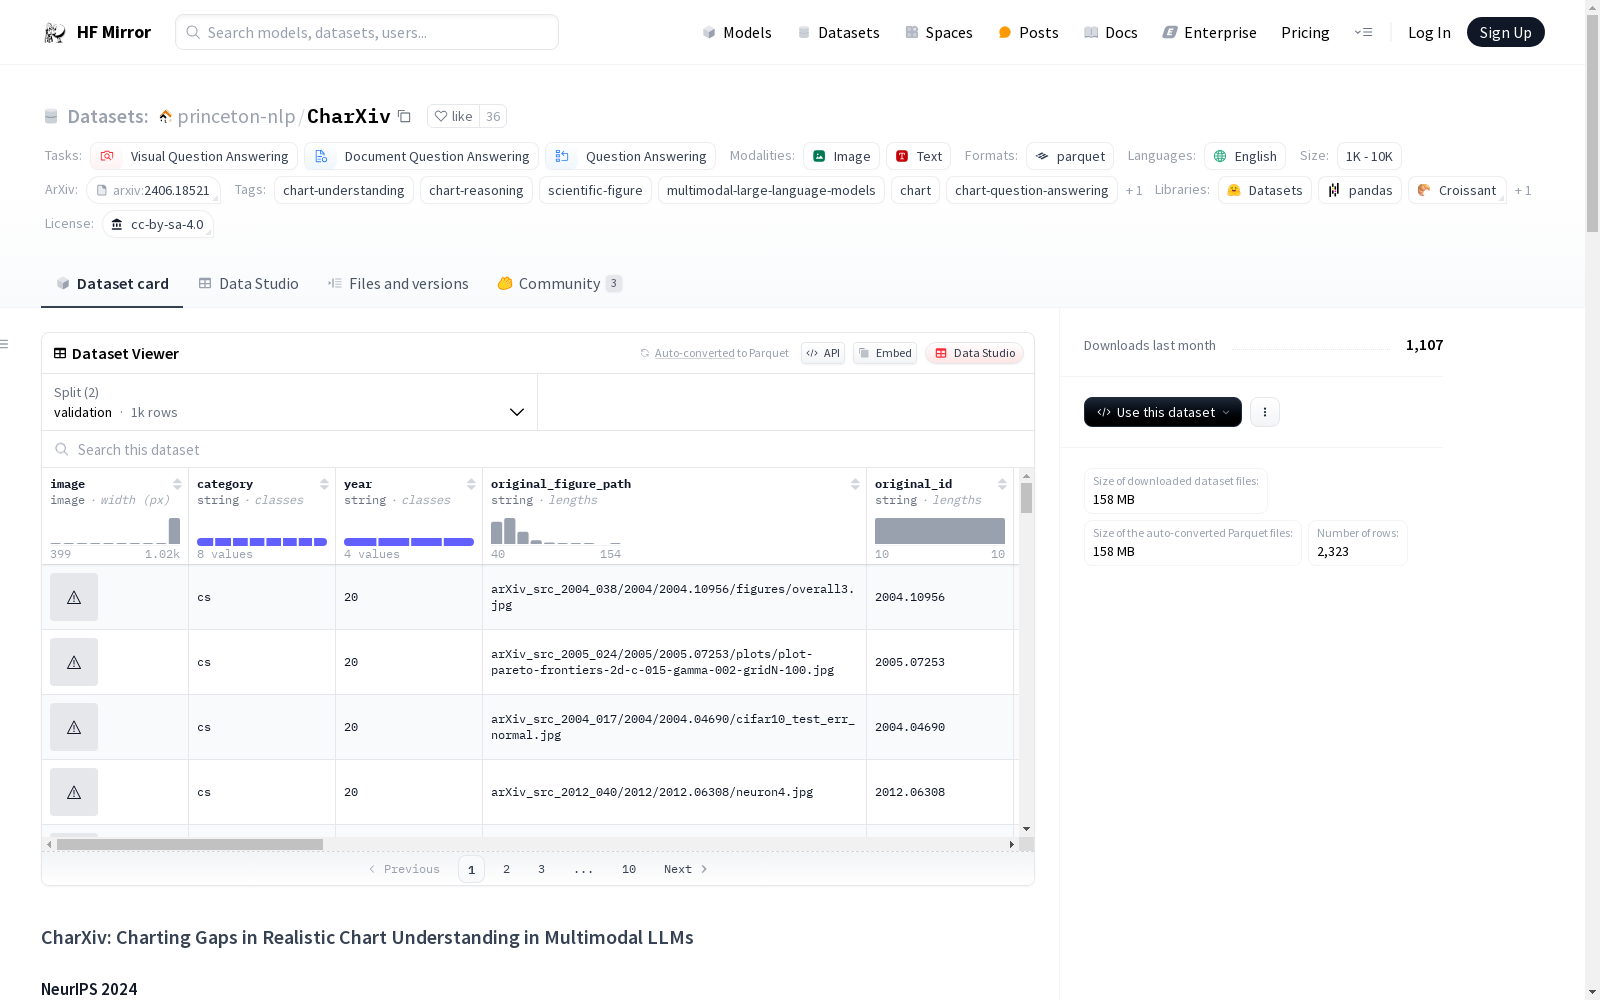Sort by the category column arrows
The width and height of the screenshot is (1600, 1000).
(324, 484)
